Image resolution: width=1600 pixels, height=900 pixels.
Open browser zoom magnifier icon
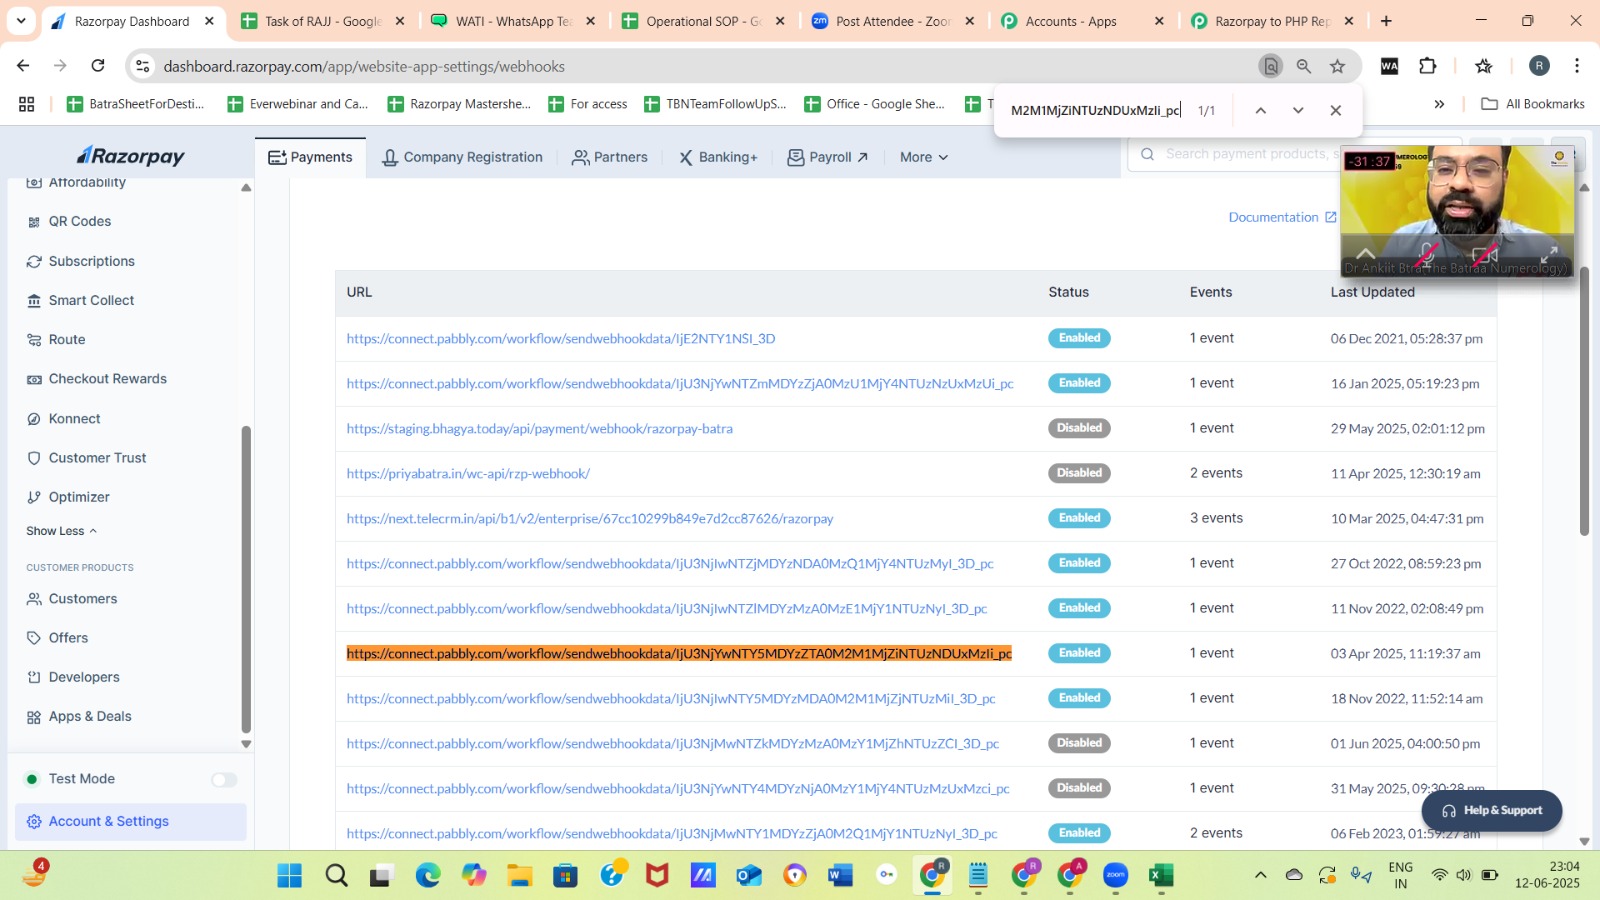pyautogui.click(x=1304, y=66)
